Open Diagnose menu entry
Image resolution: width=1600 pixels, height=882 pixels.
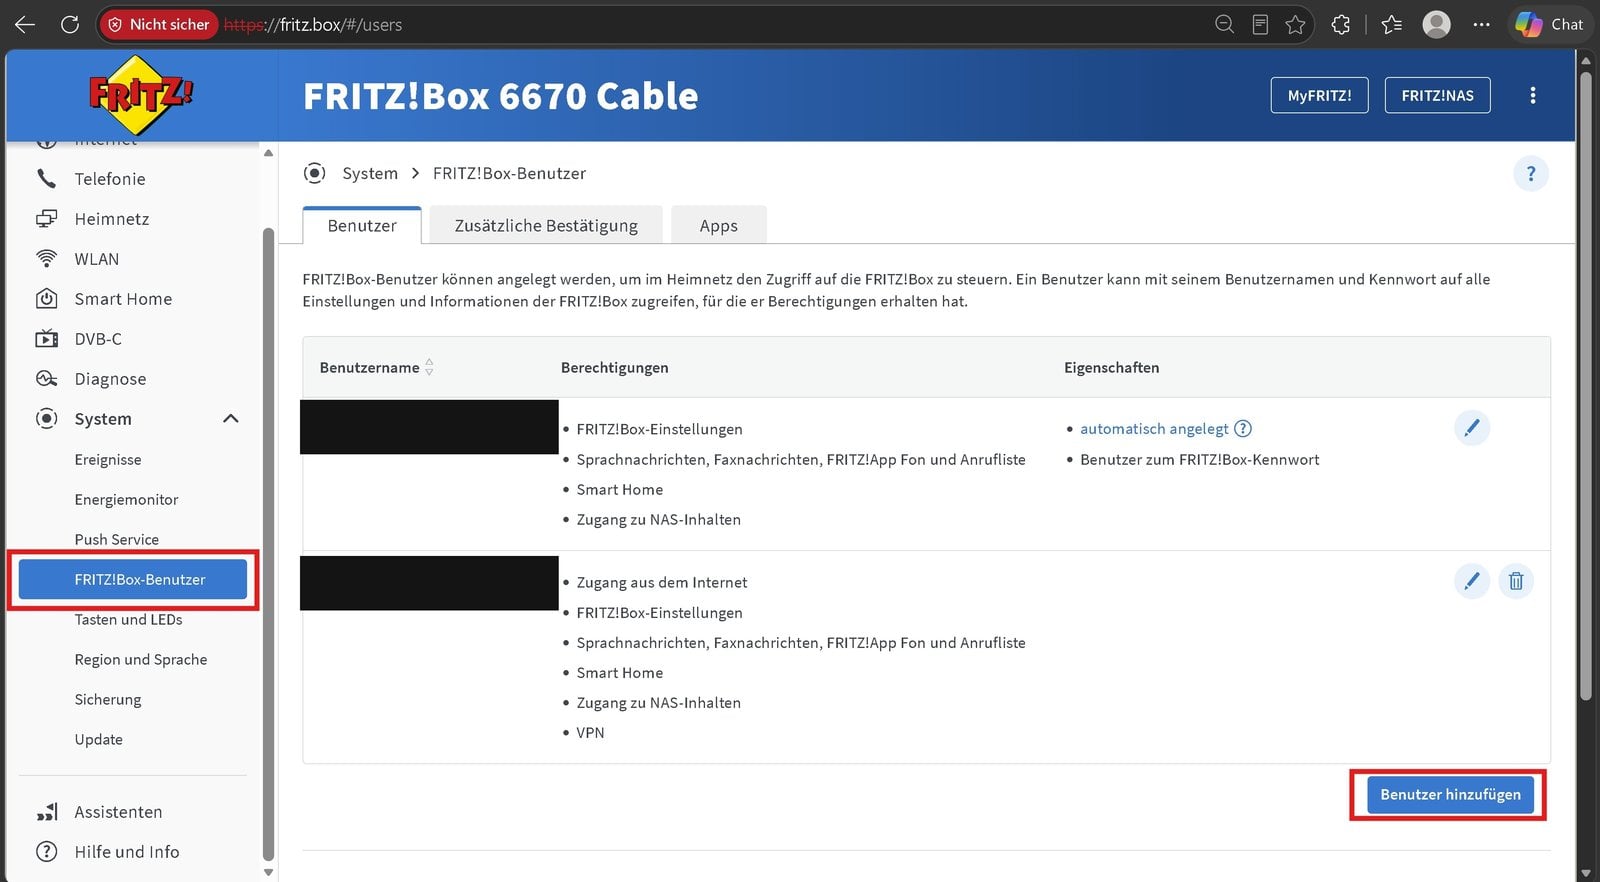[110, 379]
